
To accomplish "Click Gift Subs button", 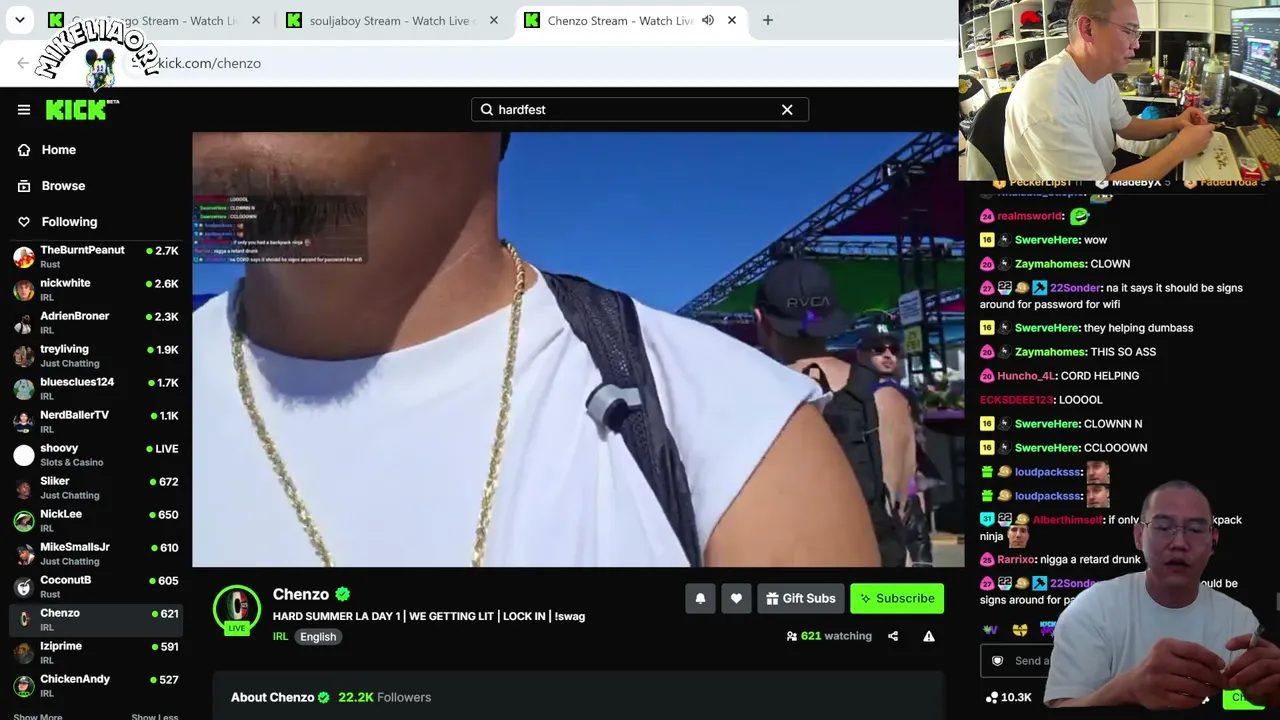I will (x=801, y=599).
